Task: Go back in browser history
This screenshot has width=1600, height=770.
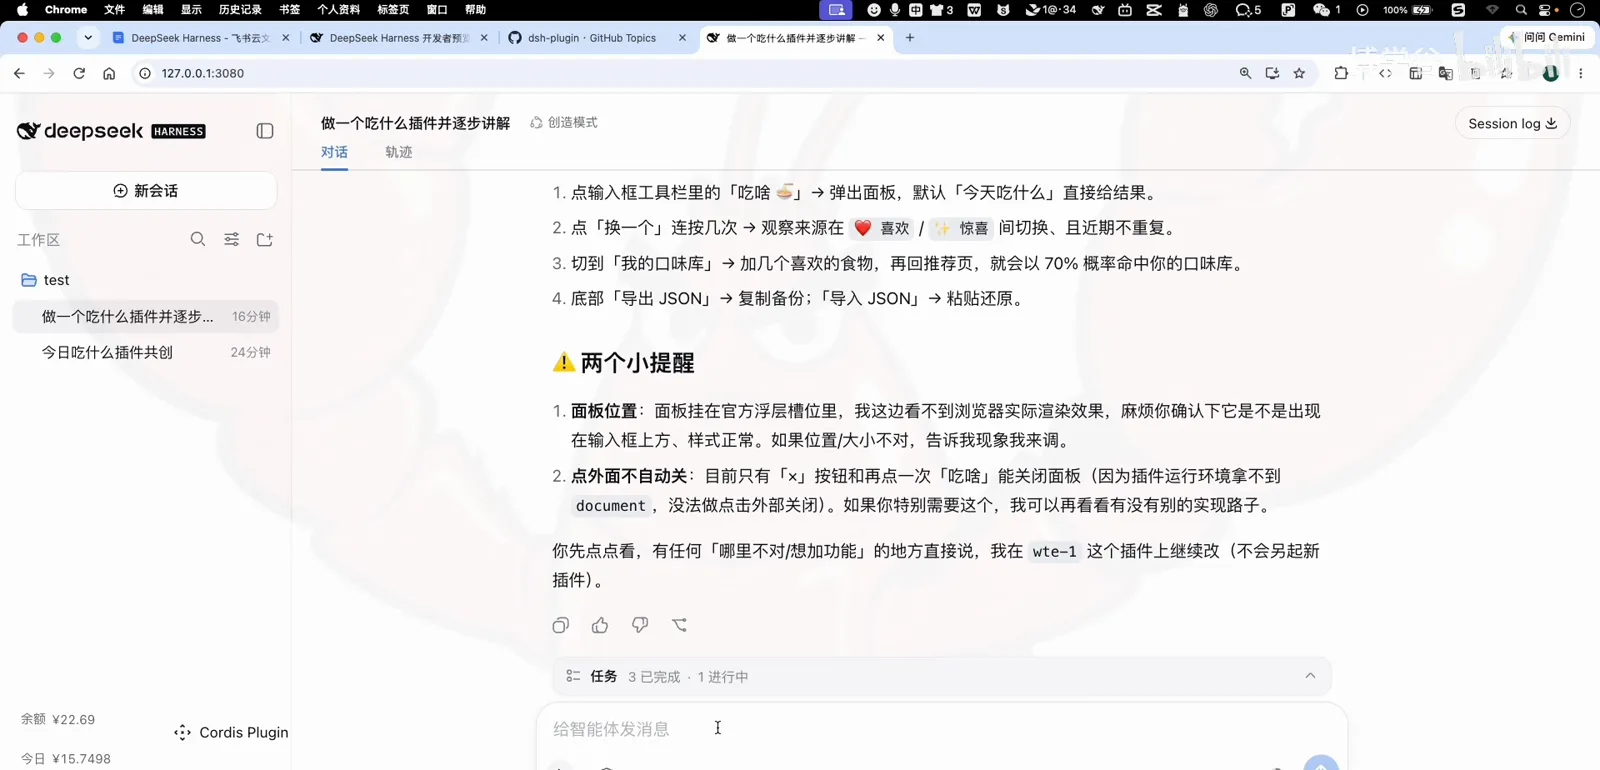Action: (x=19, y=73)
